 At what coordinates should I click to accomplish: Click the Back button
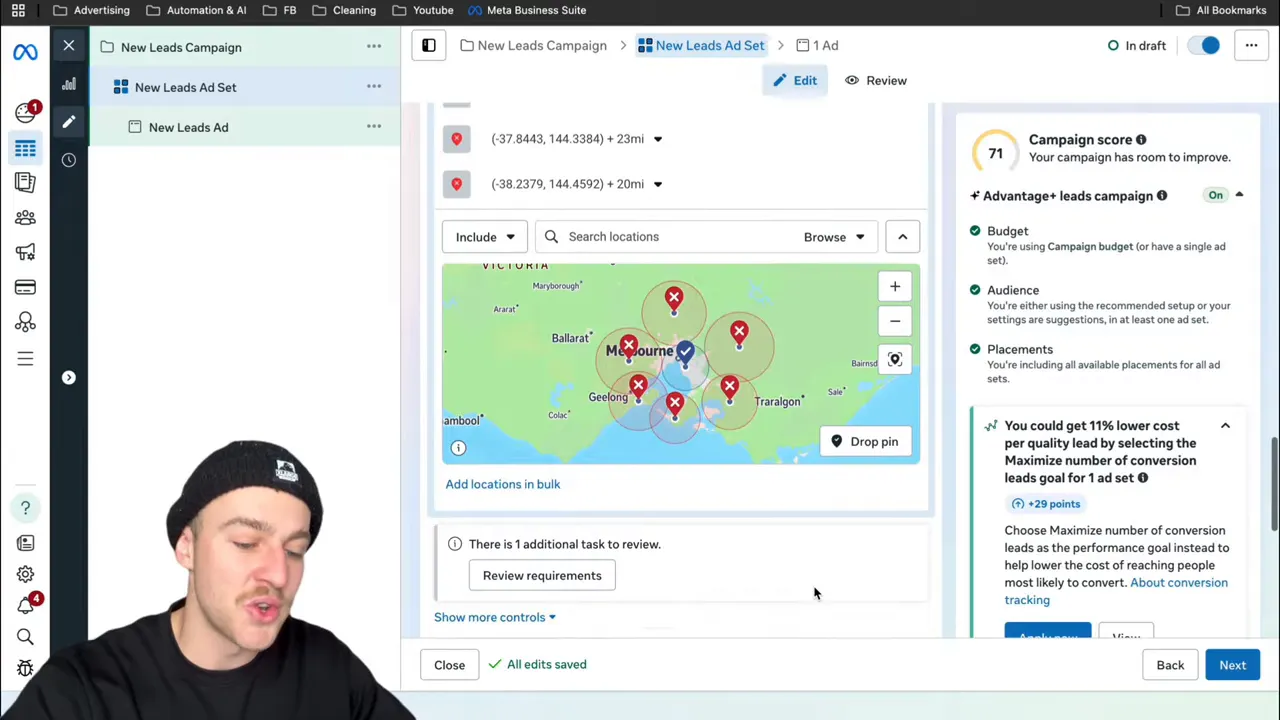point(1170,665)
